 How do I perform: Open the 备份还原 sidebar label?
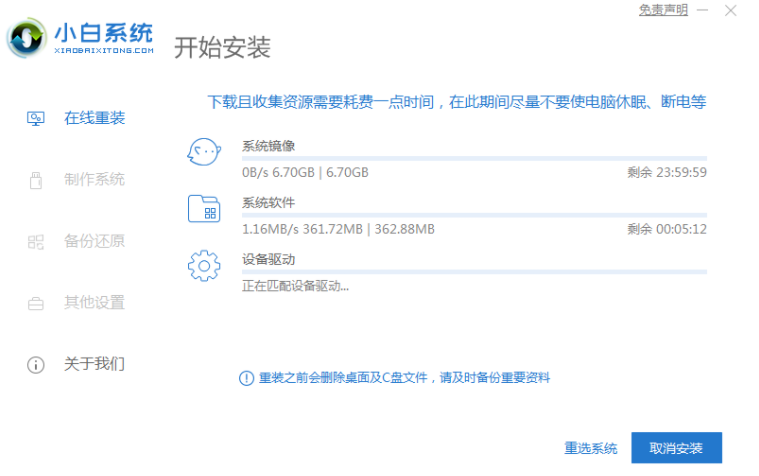pos(94,241)
